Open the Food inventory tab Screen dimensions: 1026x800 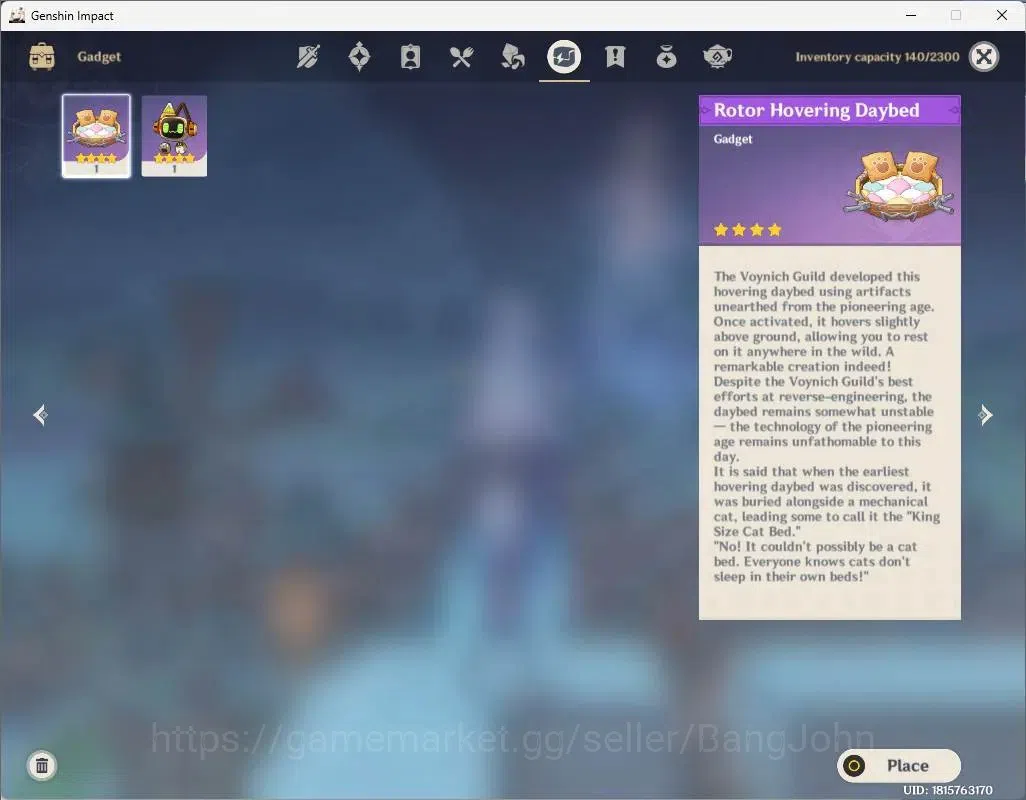point(461,58)
